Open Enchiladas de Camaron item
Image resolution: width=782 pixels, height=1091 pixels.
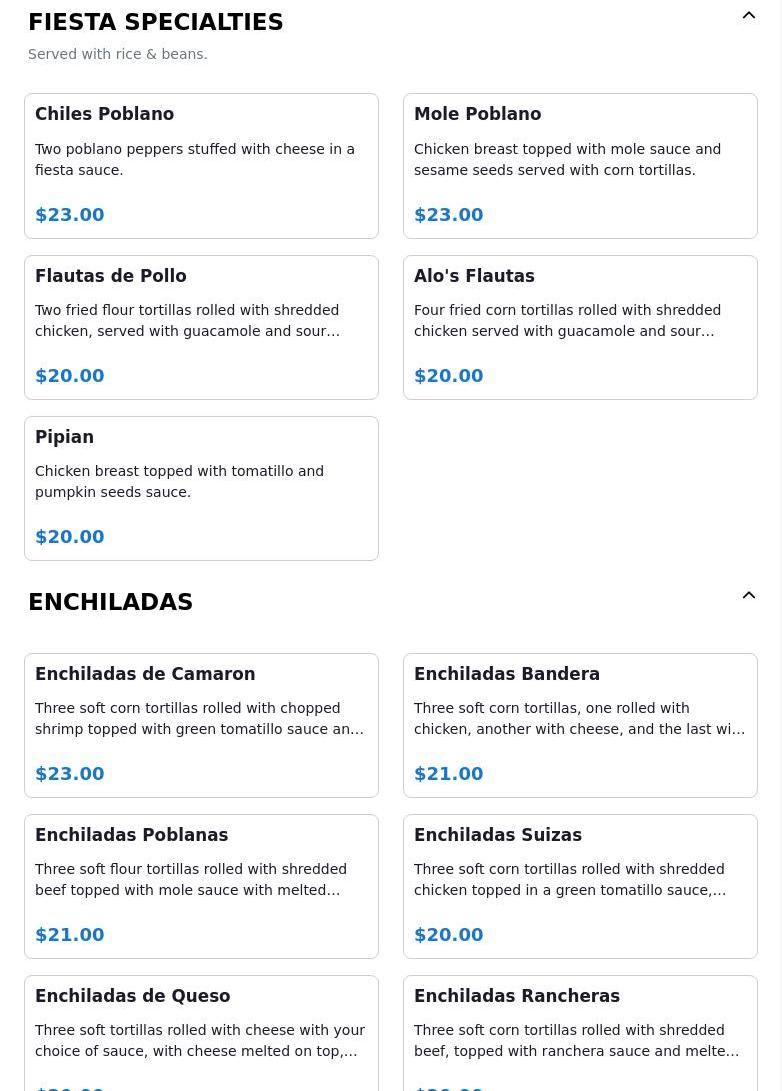pyautogui.click(x=201, y=726)
